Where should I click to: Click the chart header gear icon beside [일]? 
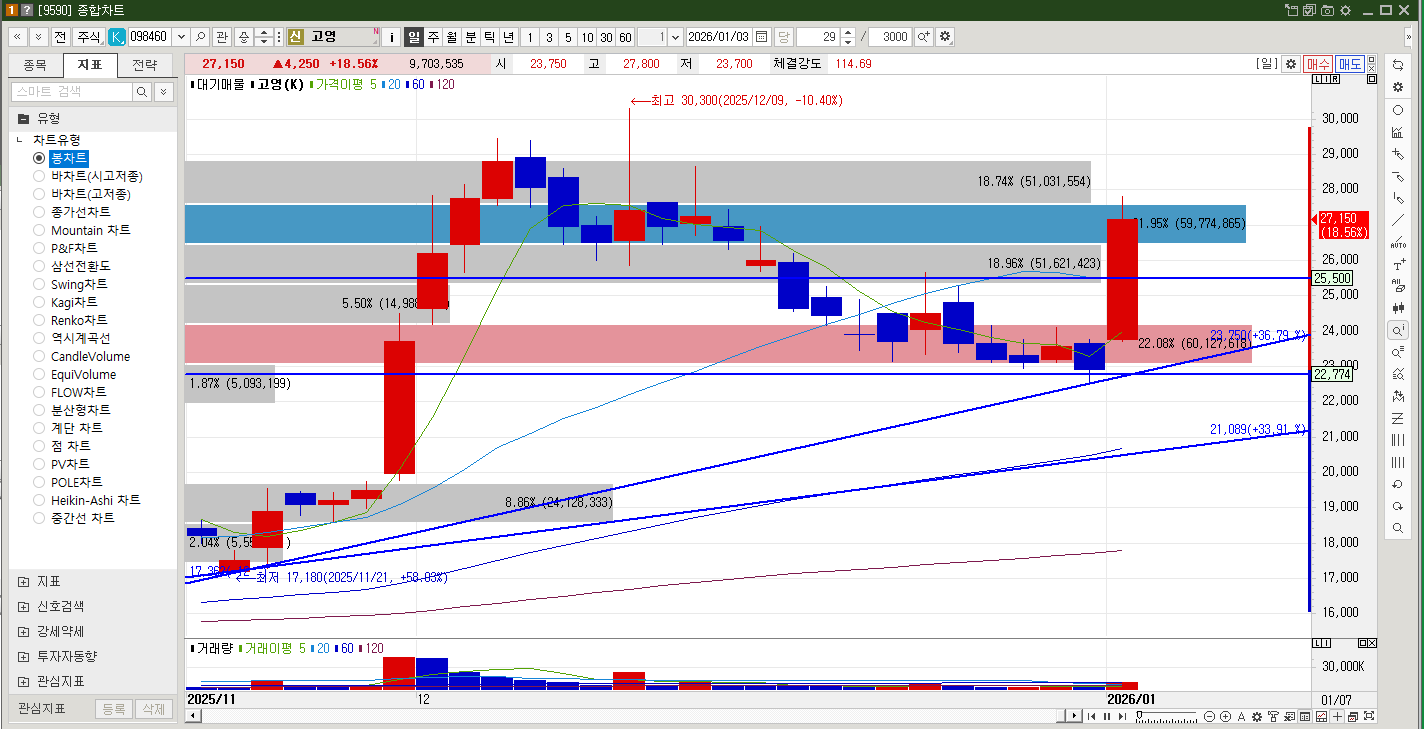pyautogui.click(x=1291, y=63)
